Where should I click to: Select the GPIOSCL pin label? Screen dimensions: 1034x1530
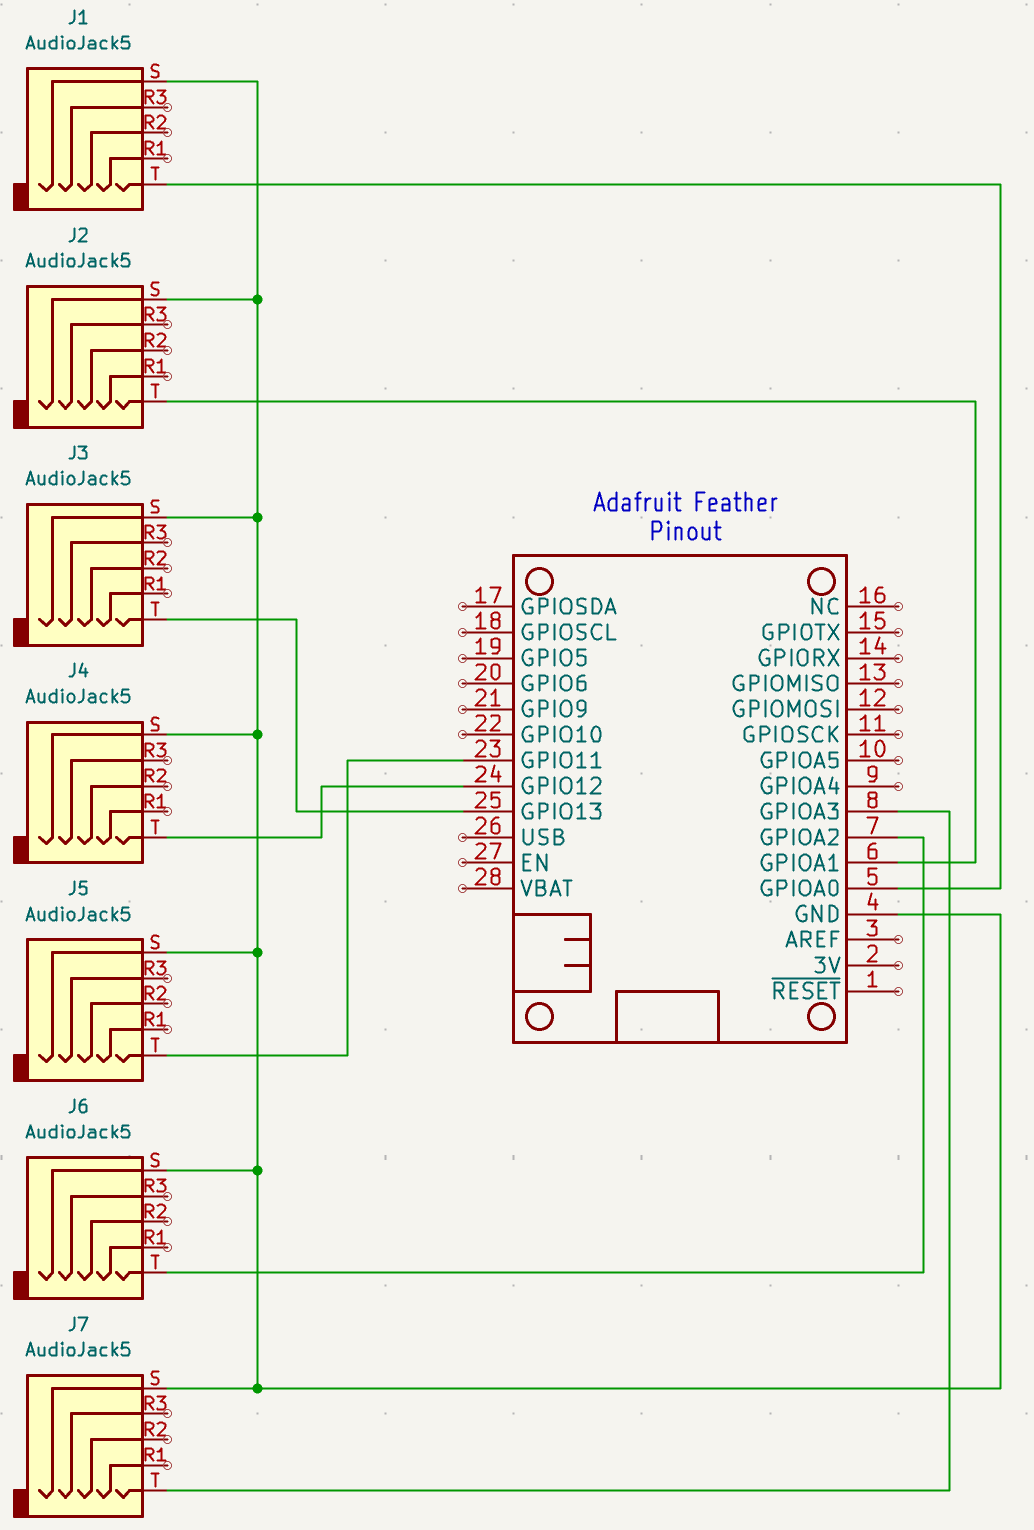coord(569,633)
